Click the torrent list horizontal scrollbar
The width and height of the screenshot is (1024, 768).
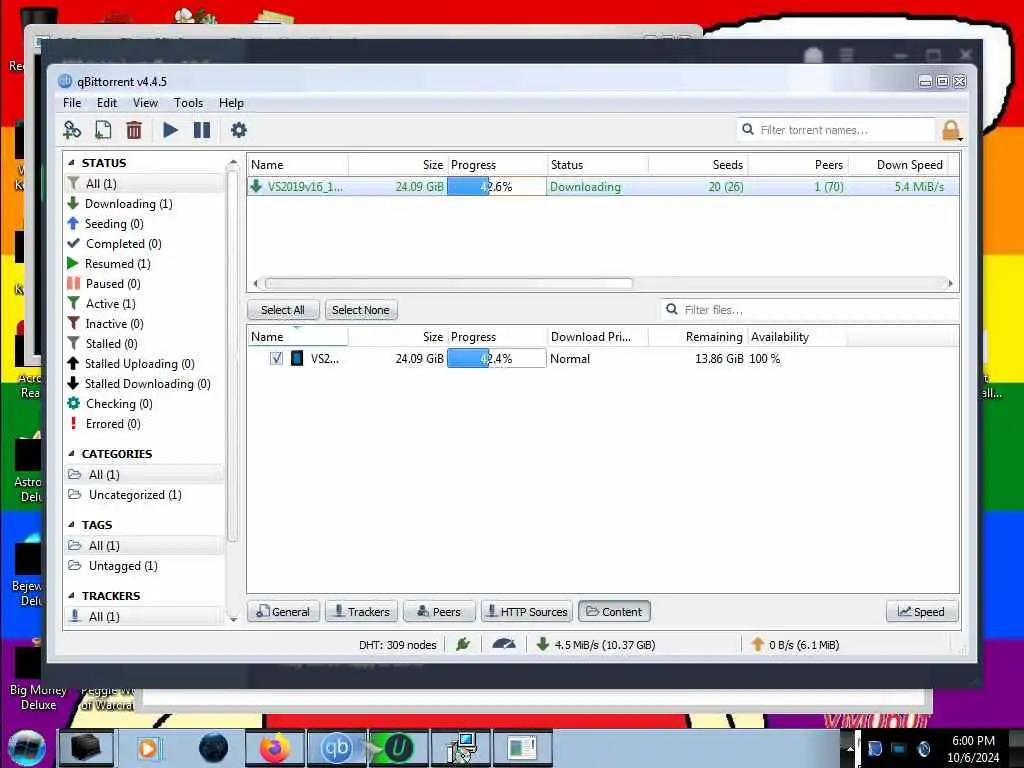[449, 283]
